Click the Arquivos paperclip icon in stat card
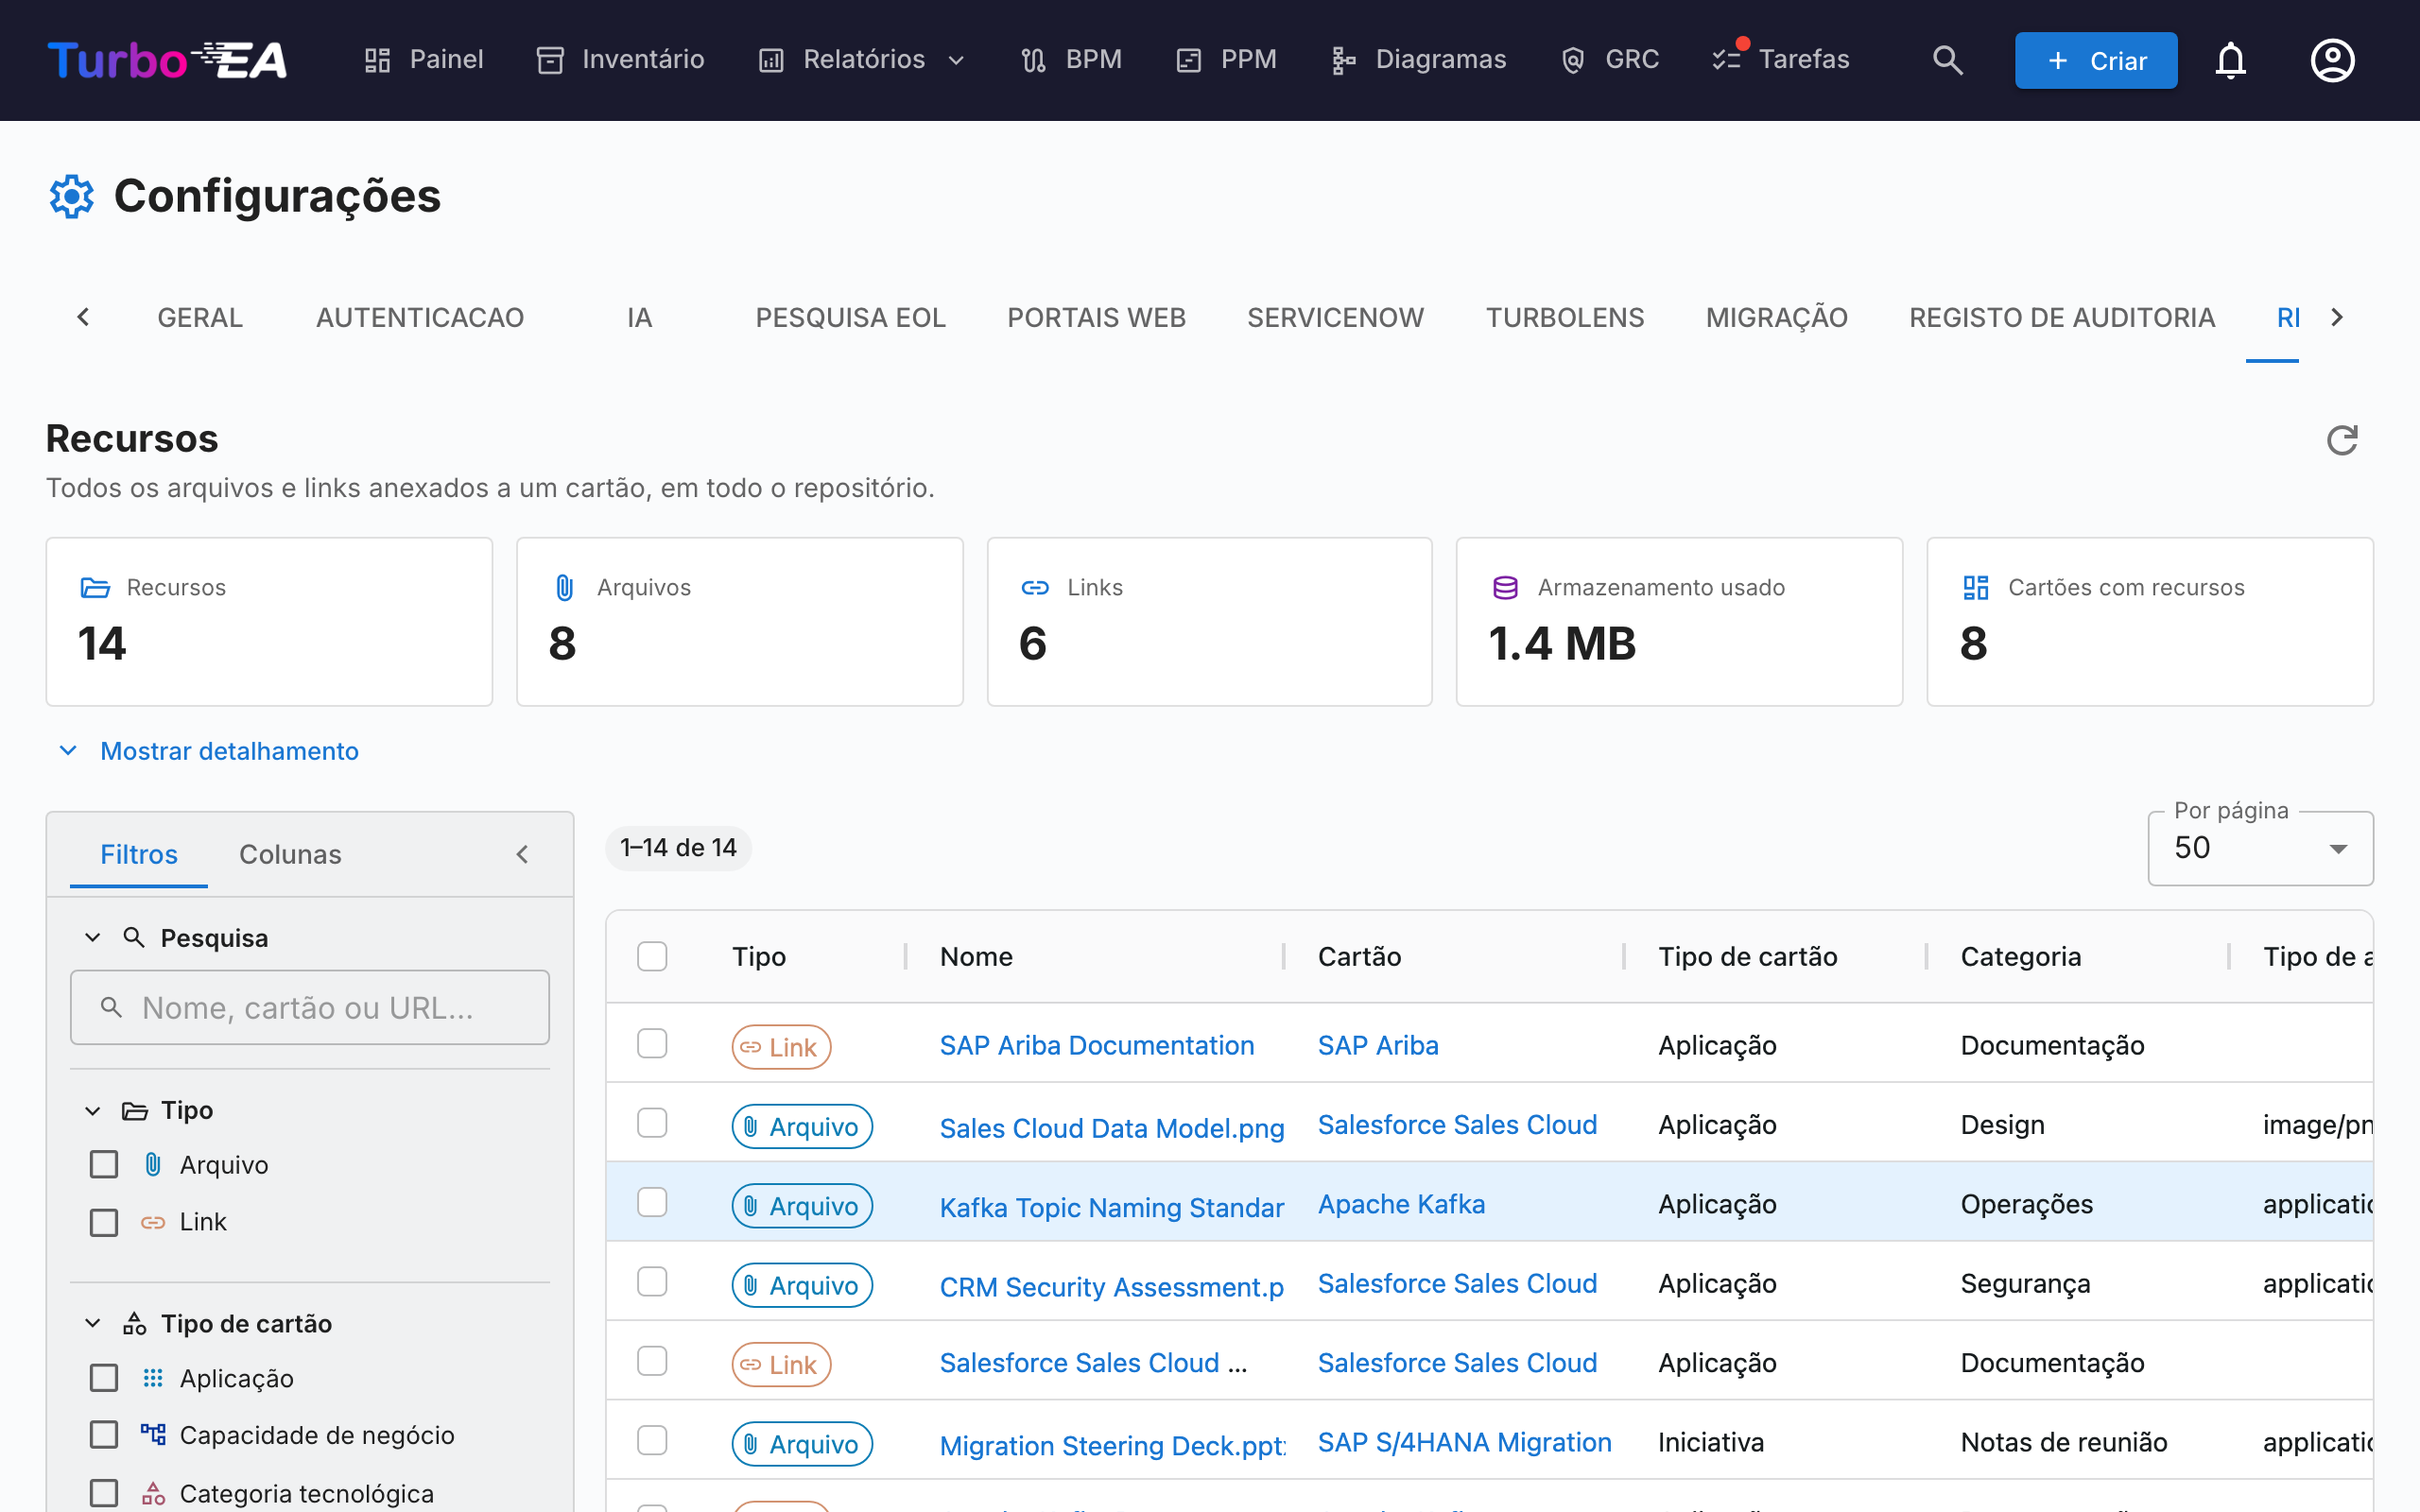Viewport: 2420px width, 1512px height. (x=565, y=588)
